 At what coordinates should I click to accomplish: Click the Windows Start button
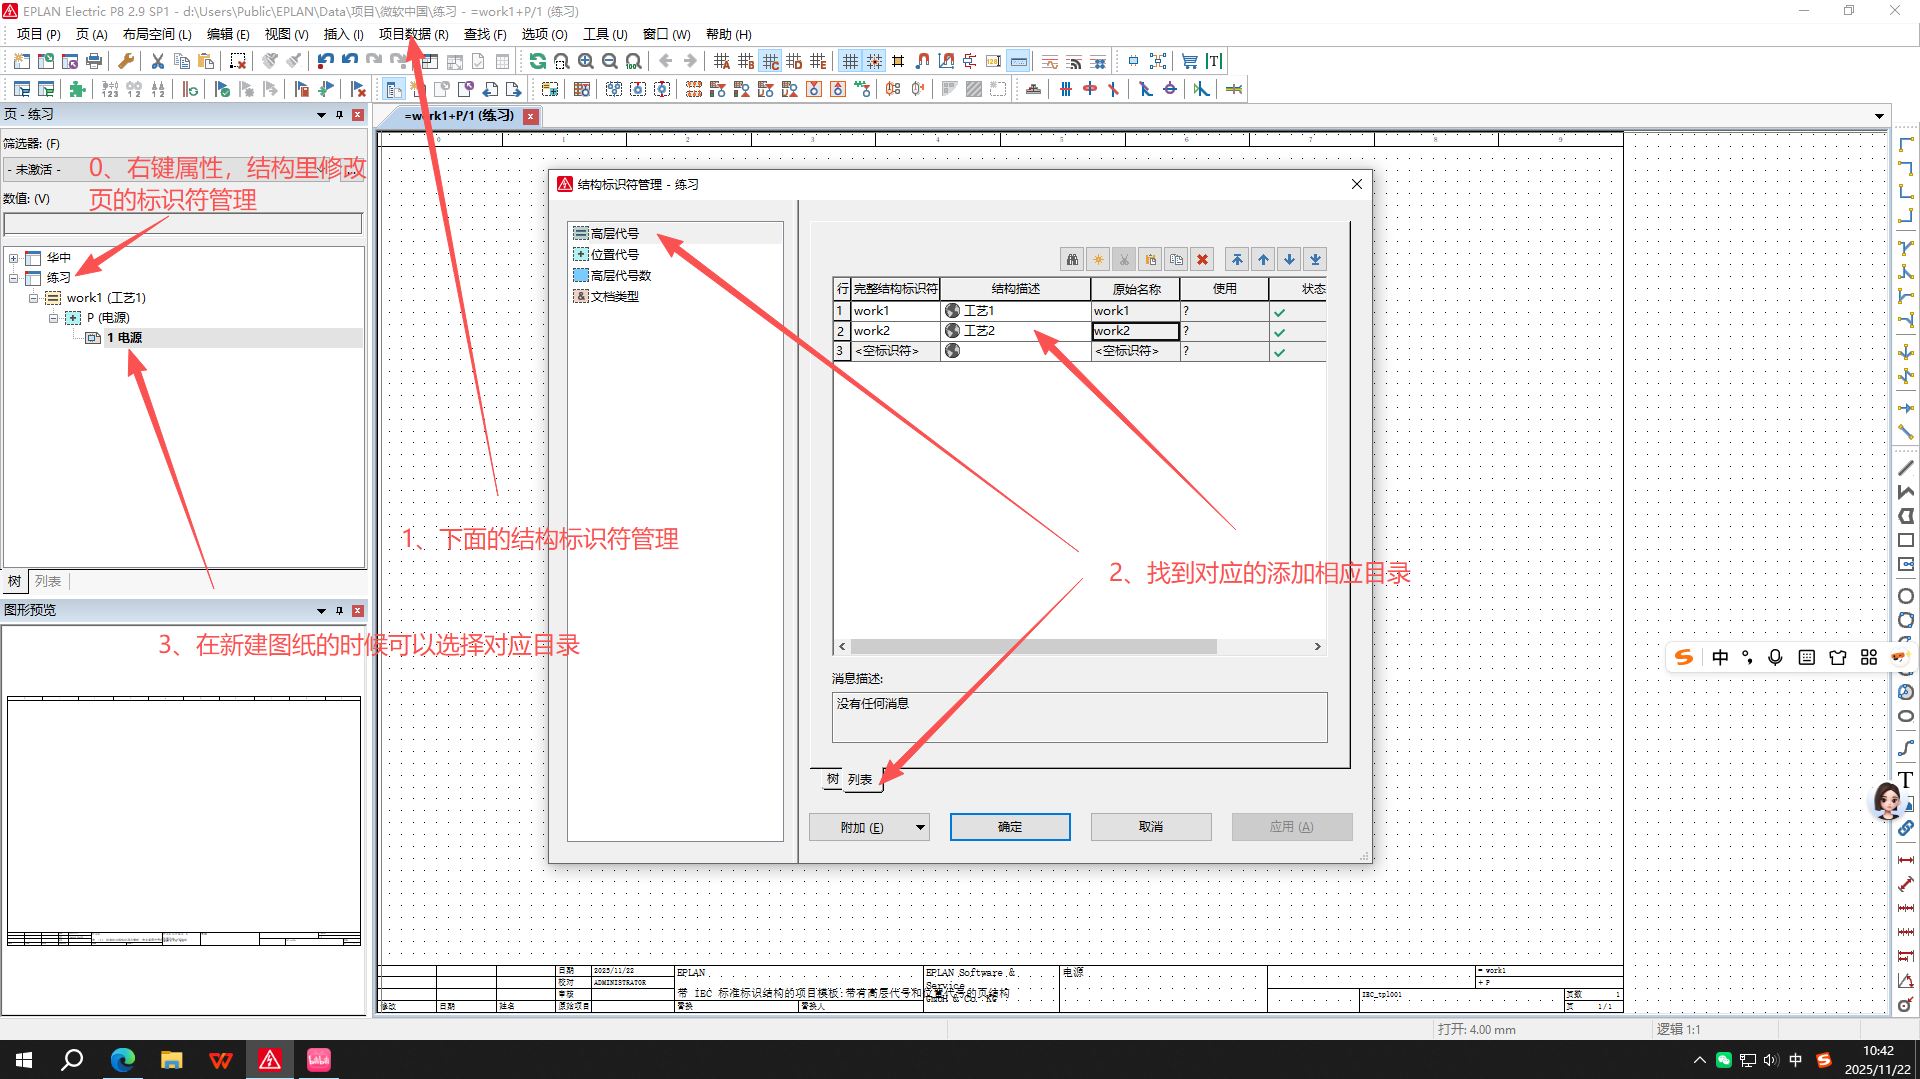pos(24,1060)
